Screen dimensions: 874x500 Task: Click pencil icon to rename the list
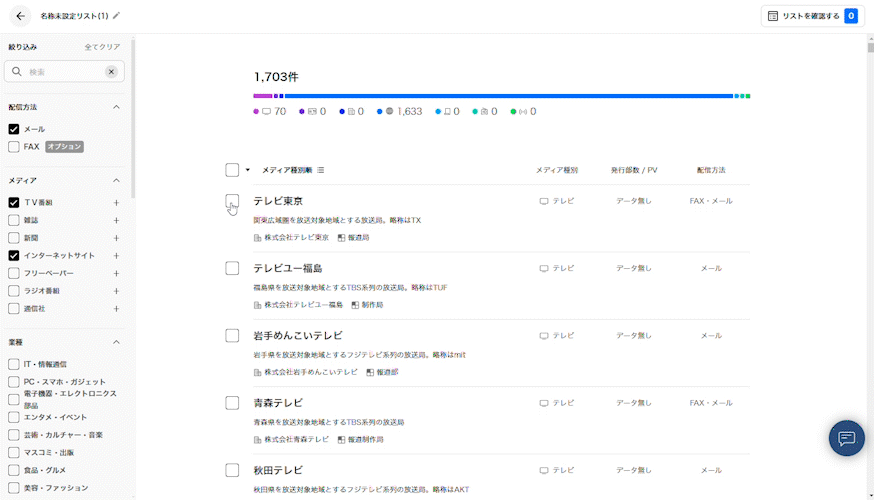pos(117,16)
